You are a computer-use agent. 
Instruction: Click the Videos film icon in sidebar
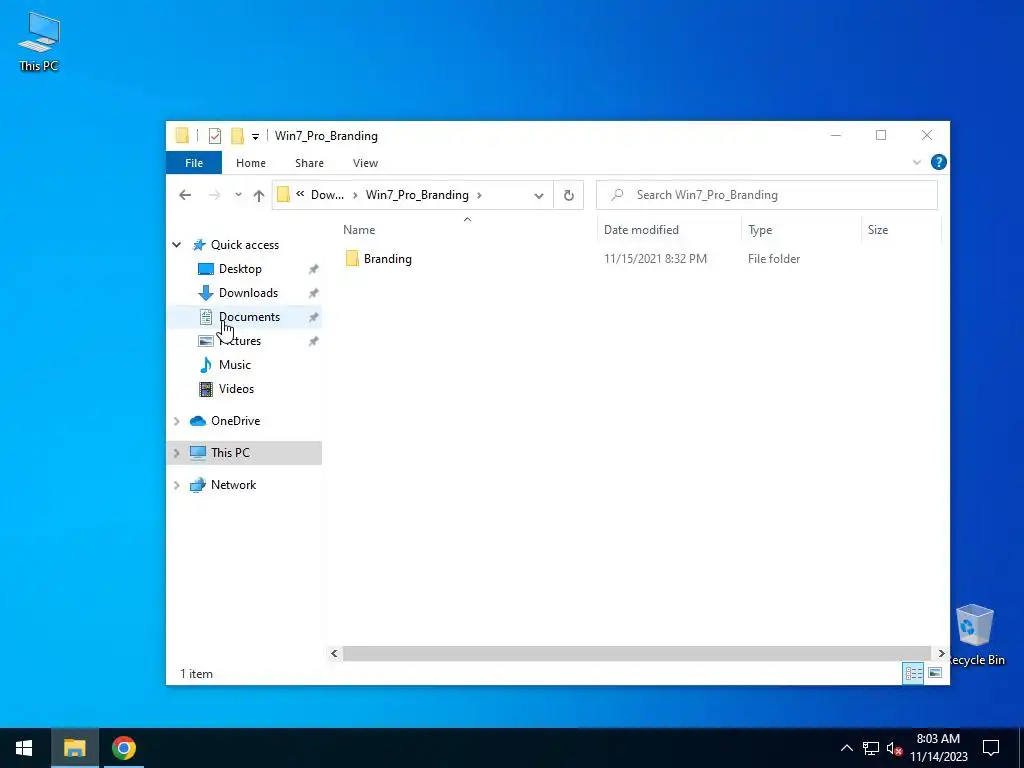click(206, 389)
